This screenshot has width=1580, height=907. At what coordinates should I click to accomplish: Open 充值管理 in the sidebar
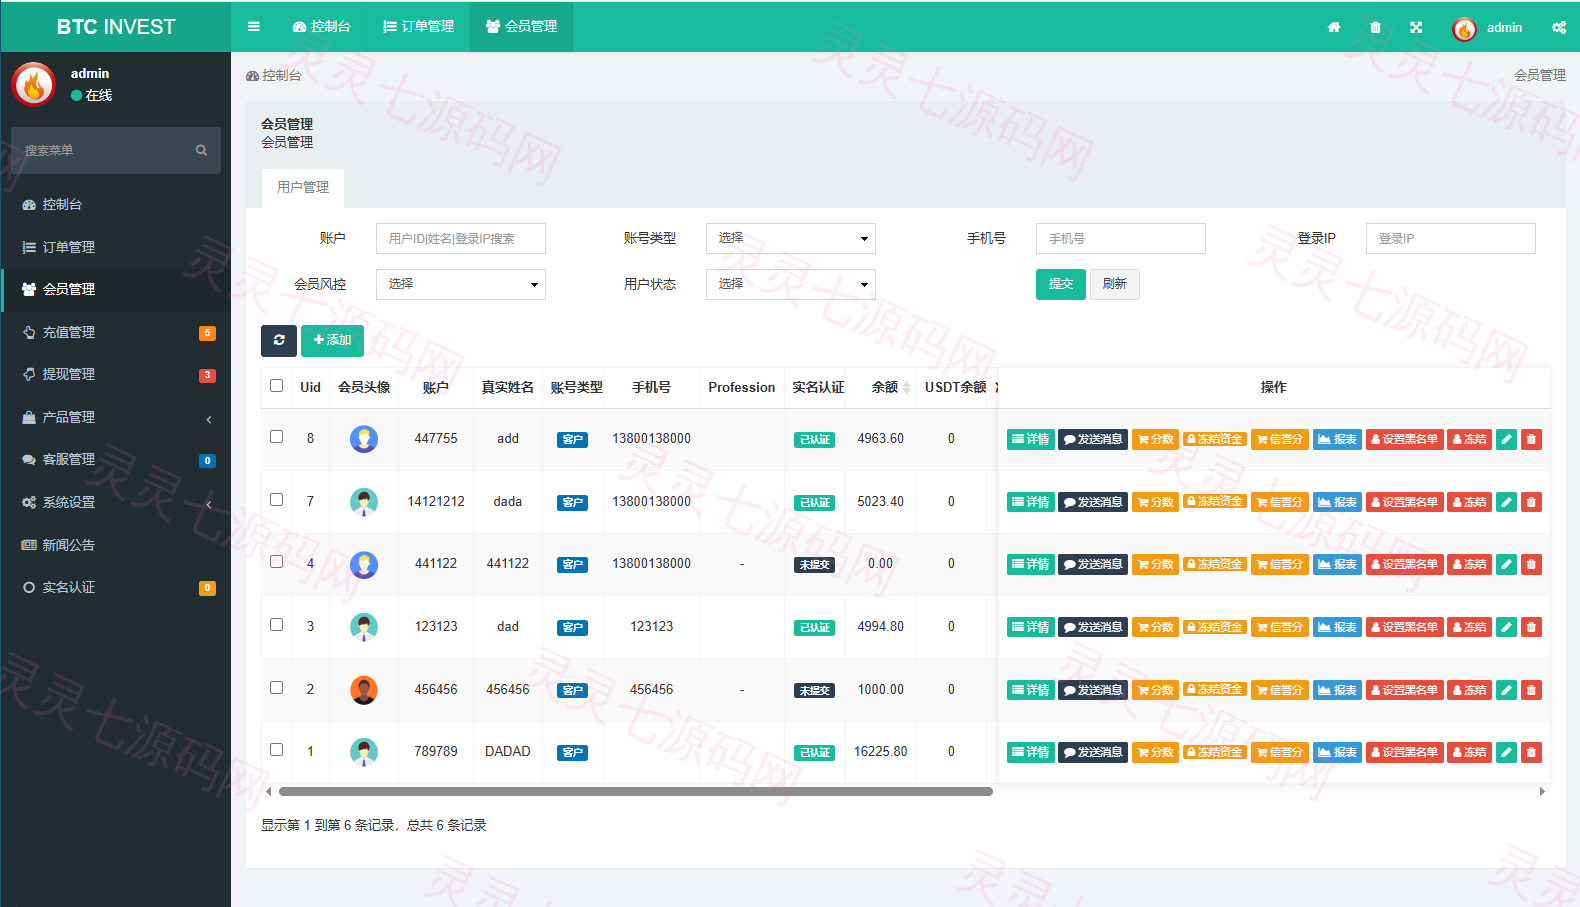click(x=116, y=332)
